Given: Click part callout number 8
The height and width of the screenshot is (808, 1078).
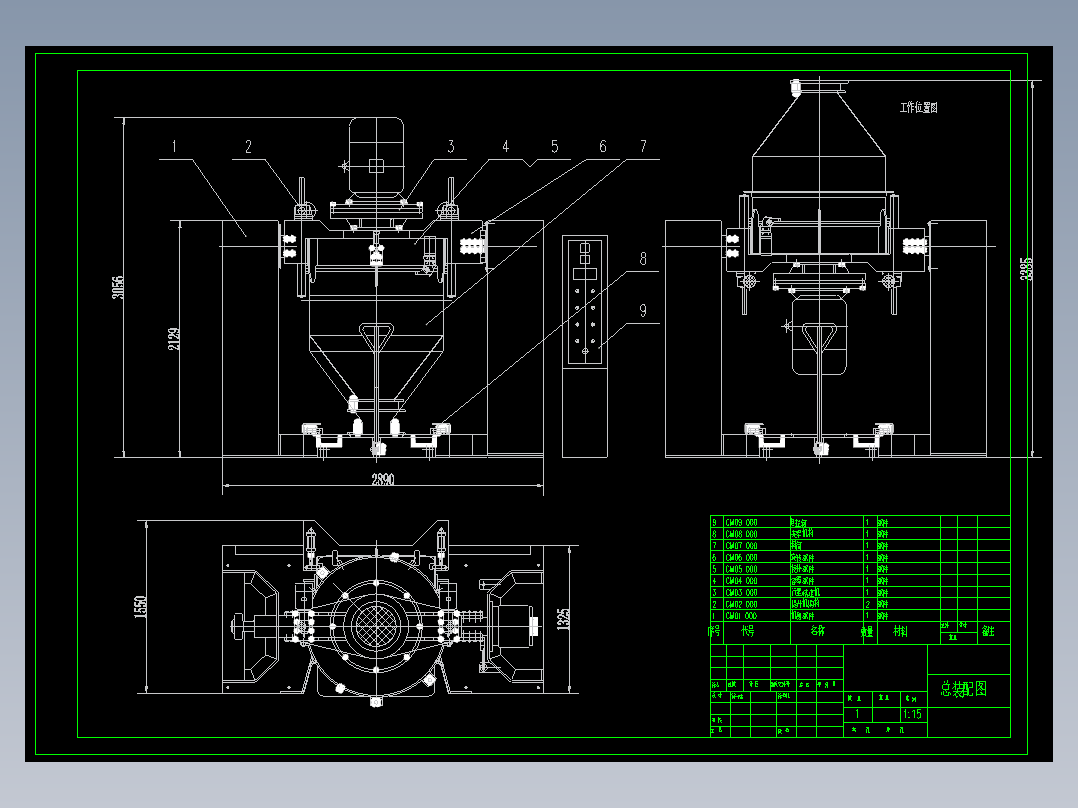Looking at the screenshot, I should click(x=643, y=259).
